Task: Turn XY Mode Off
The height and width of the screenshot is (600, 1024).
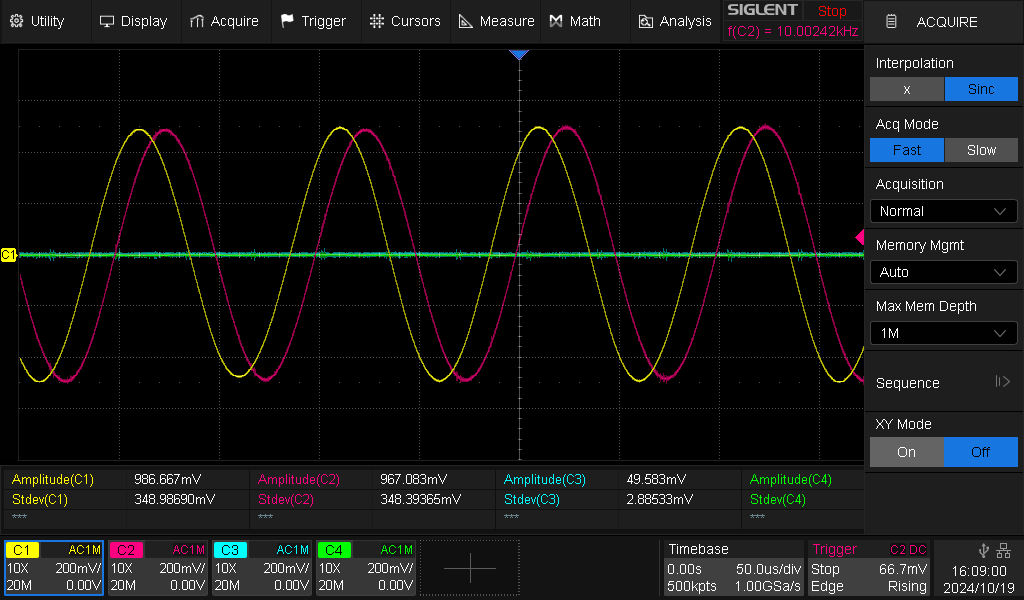Action: pyautogui.click(x=981, y=452)
